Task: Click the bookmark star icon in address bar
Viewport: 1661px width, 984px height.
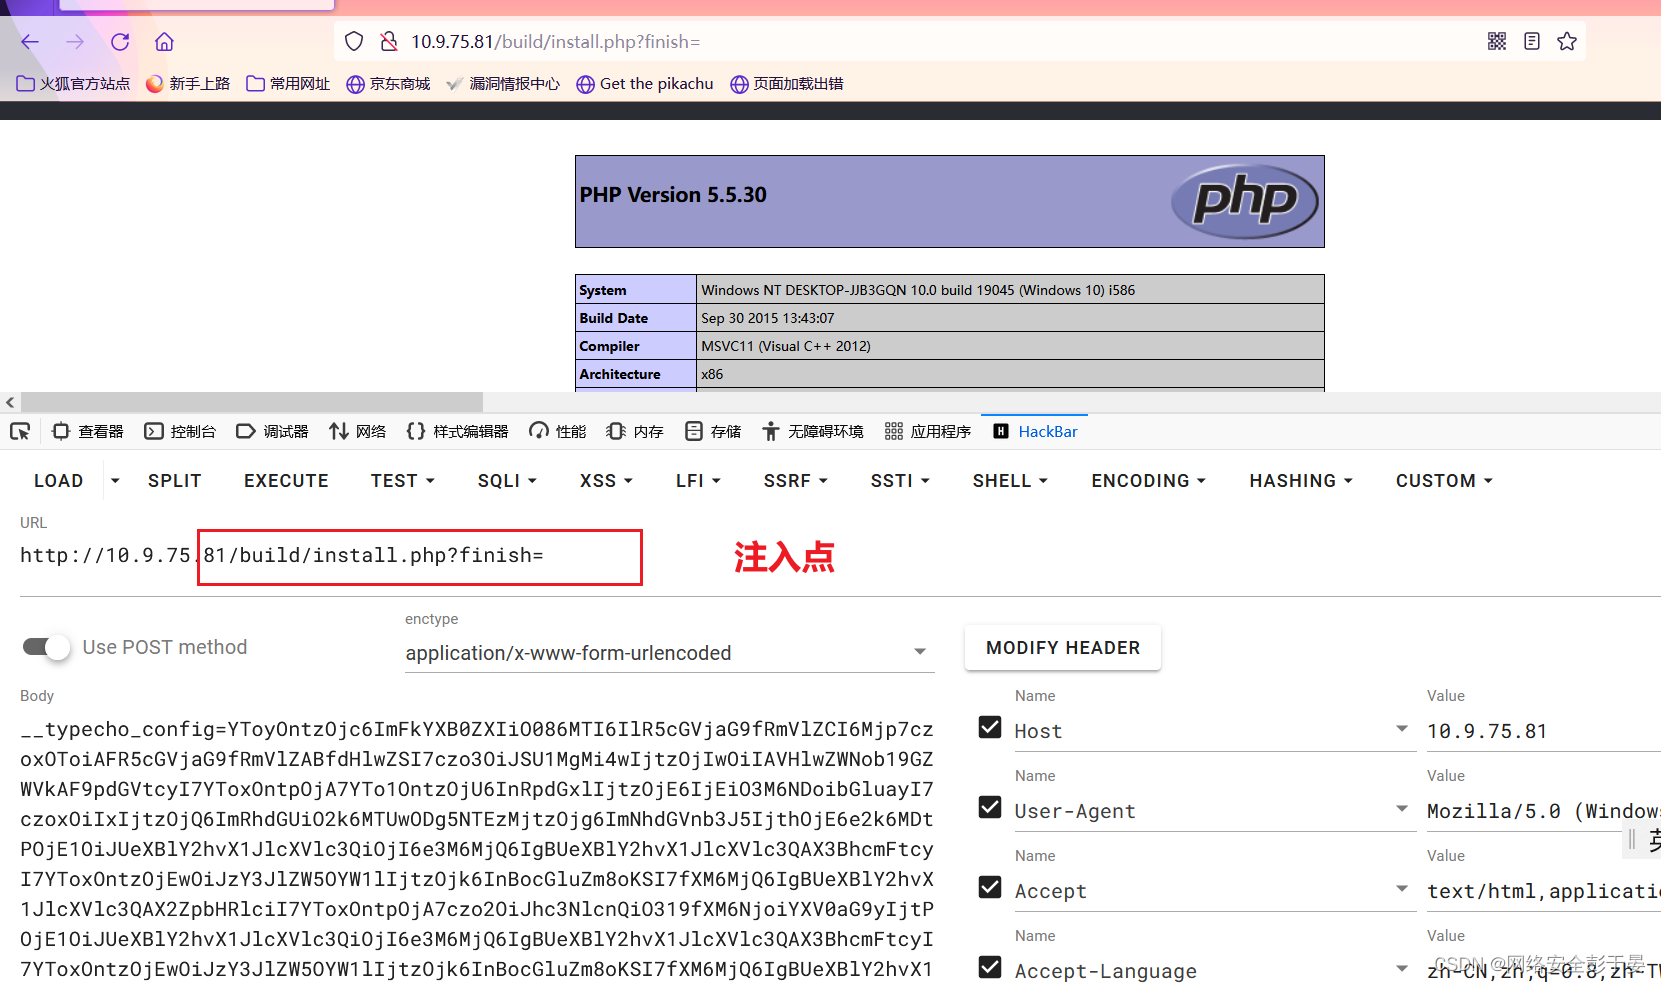Action: 1567,41
